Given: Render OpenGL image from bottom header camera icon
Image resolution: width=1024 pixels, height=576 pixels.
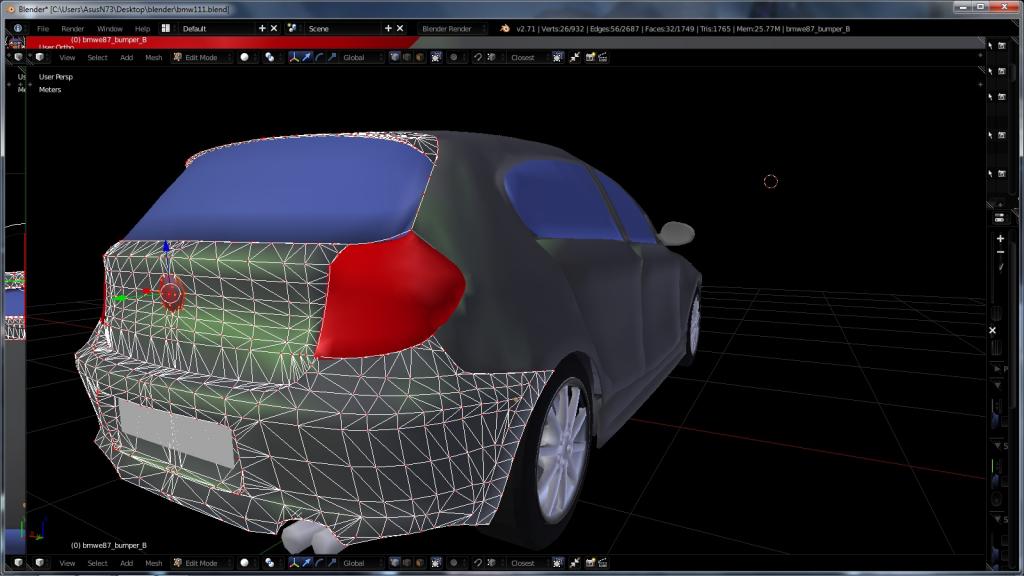Looking at the screenshot, I should tap(590, 563).
